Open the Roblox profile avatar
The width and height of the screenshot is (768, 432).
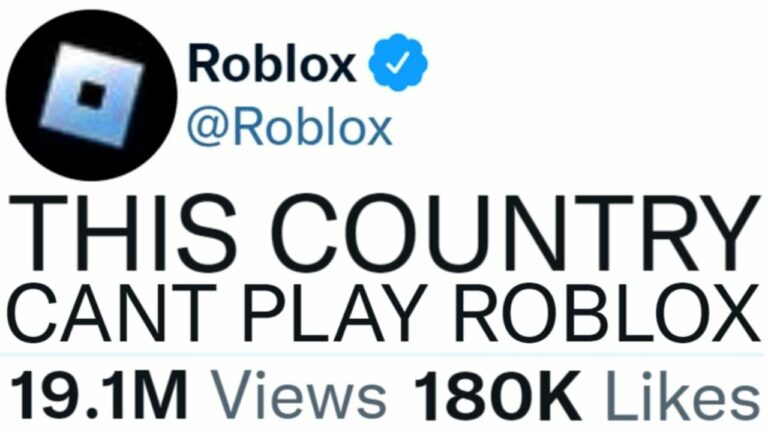click(x=92, y=95)
